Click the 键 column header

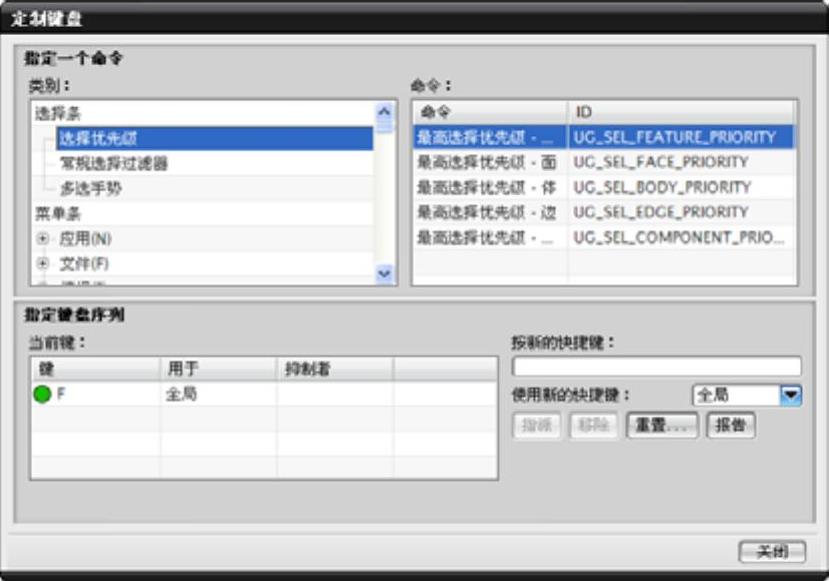(96, 368)
